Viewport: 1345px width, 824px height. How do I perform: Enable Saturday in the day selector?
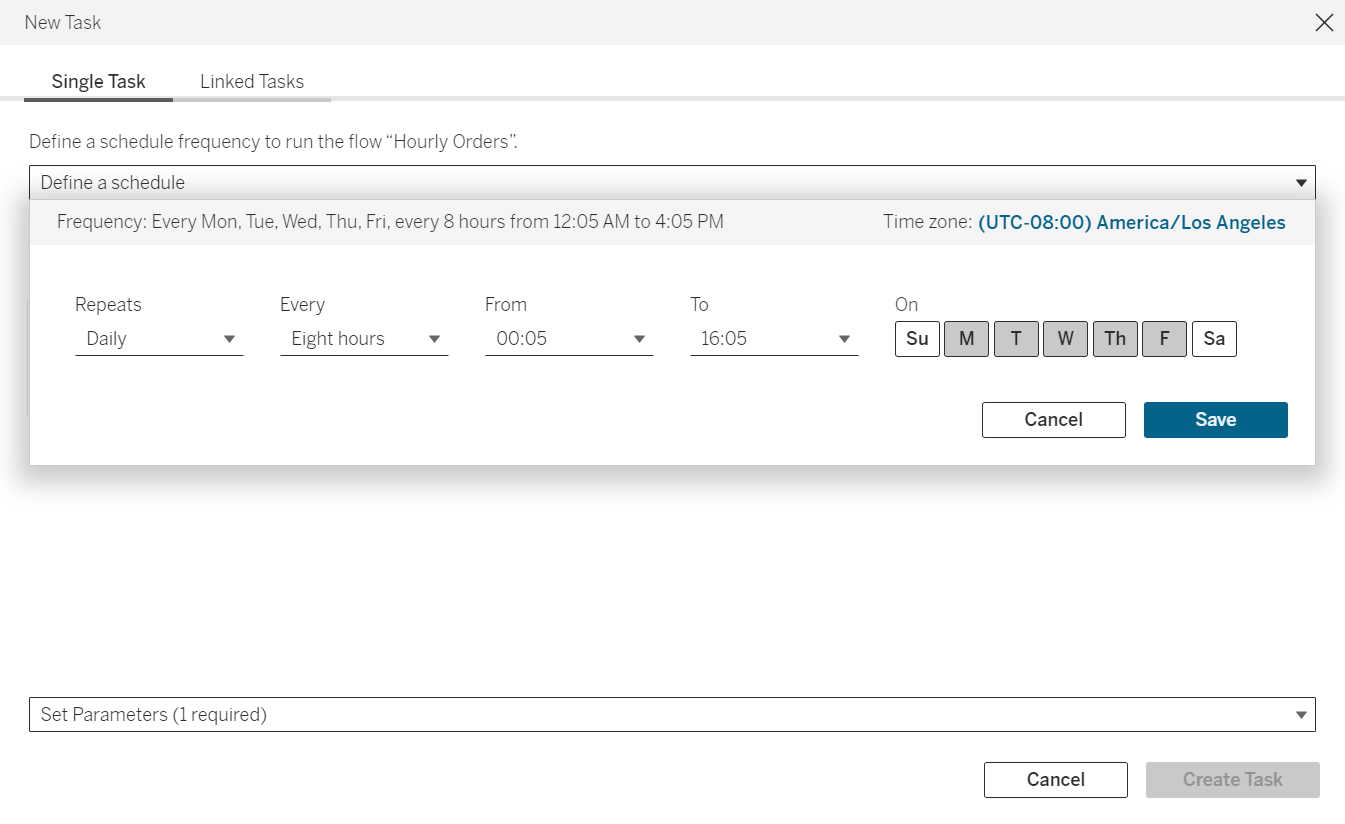pyautogui.click(x=1214, y=339)
